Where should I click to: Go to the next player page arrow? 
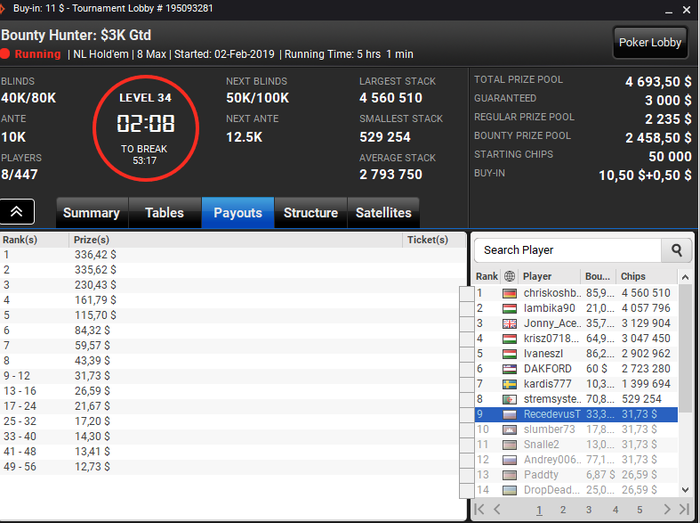click(x=667, y=509)
